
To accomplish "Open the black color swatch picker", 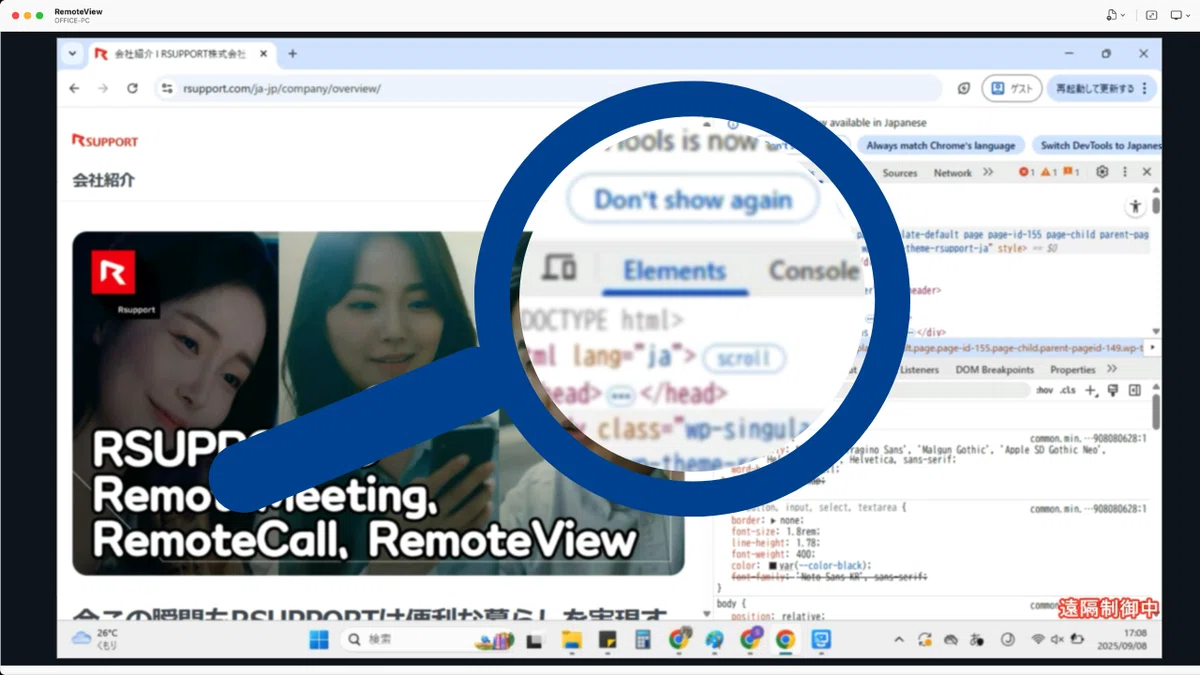I will pyautogui.click(x=772, y=566).
